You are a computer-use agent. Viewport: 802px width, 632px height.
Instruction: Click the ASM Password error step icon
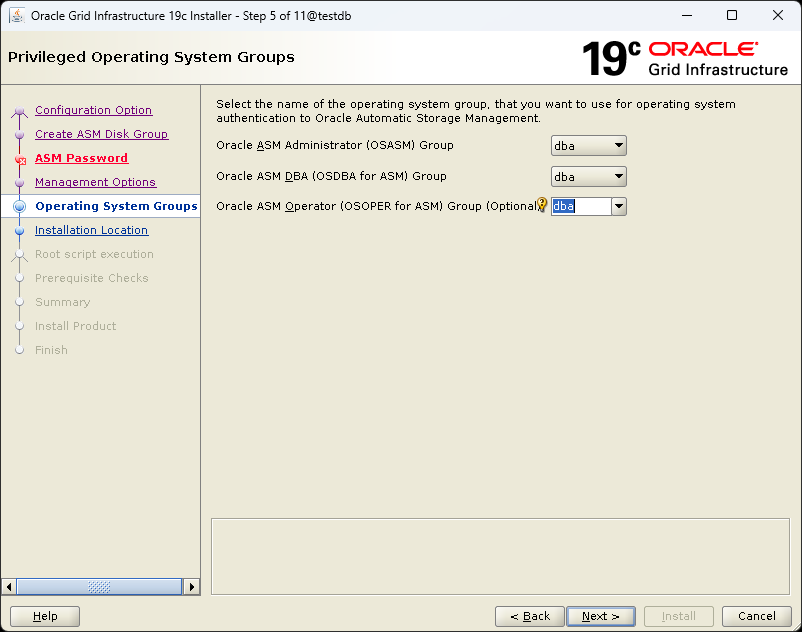(x=20, y=160)
